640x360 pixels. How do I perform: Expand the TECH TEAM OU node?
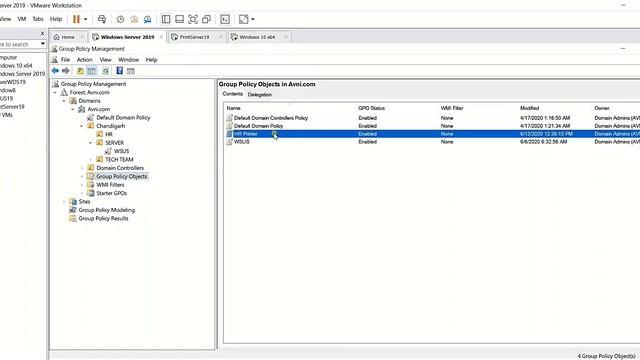tap(91, 160)
